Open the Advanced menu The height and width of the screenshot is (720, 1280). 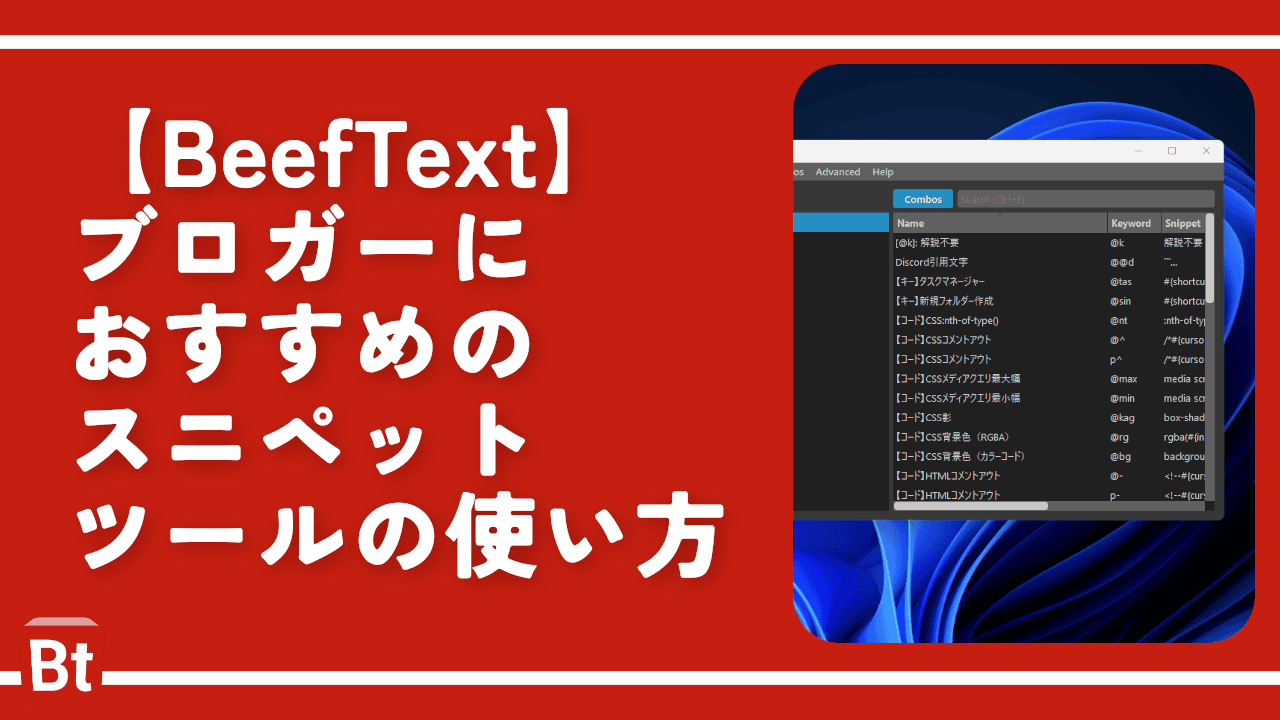(837, 172)
